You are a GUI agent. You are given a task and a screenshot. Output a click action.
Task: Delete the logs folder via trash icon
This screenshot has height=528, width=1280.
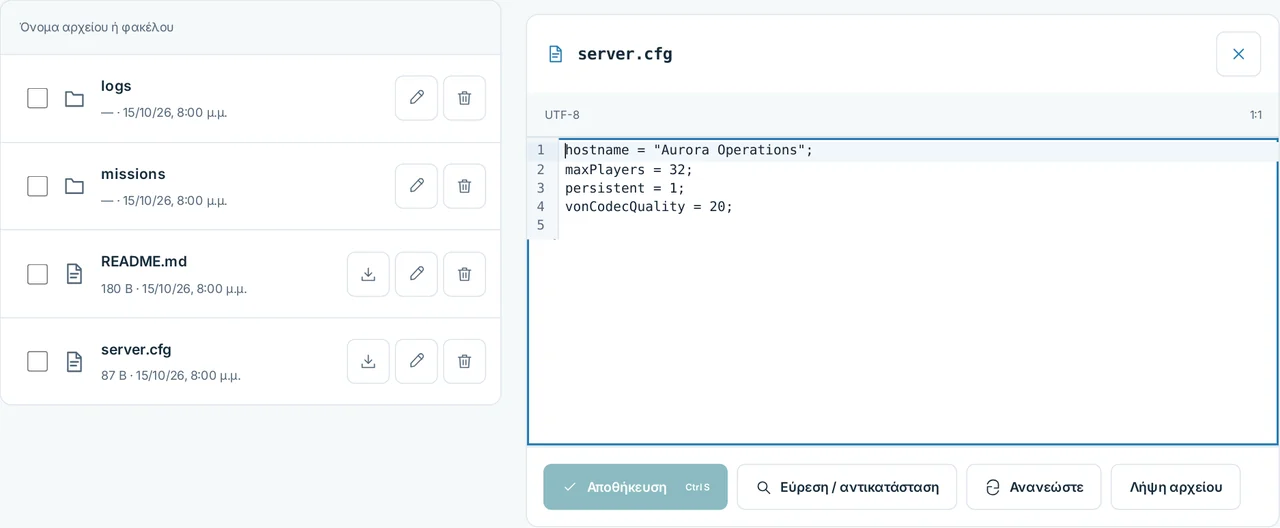click(464, 98)
